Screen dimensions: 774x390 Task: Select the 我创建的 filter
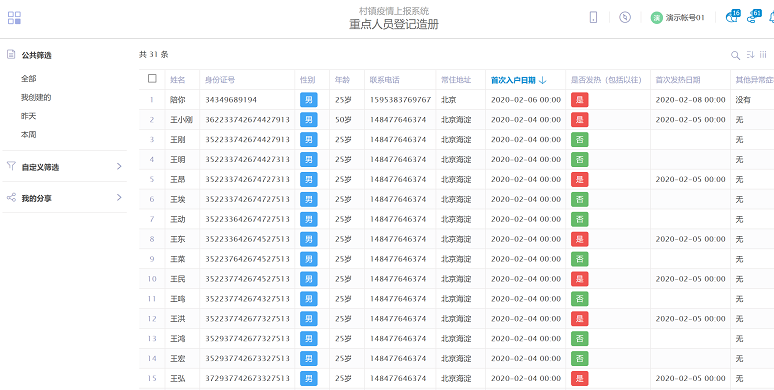click(36, 97)
